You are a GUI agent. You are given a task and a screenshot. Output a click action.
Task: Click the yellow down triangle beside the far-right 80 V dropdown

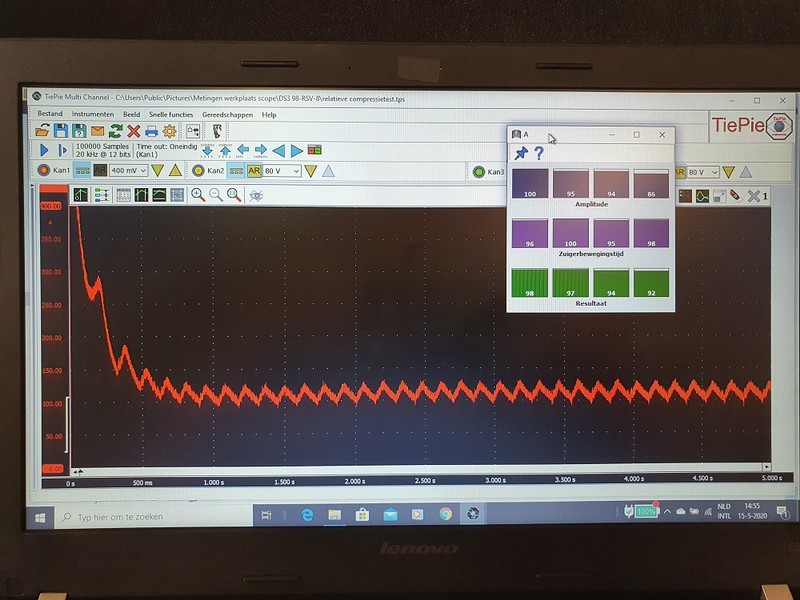coord(729,172)
